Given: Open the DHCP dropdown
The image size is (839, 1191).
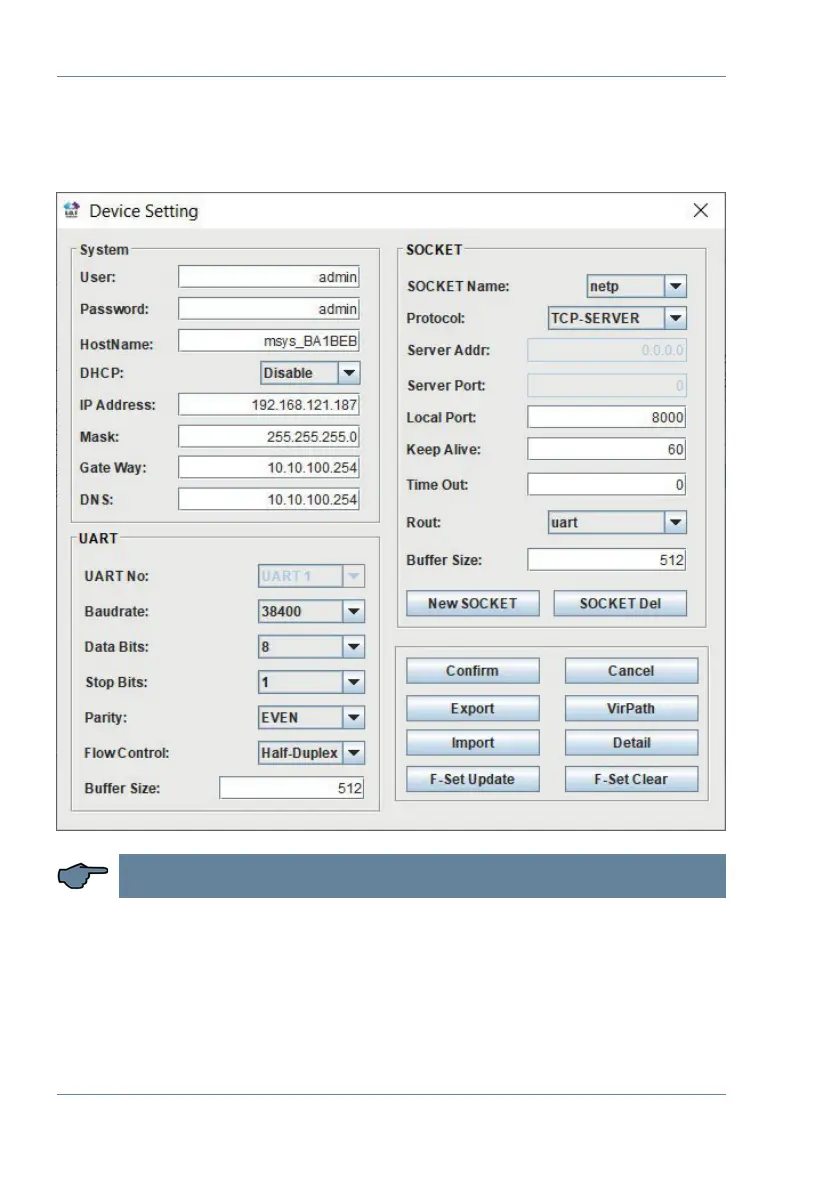Looking at the screenshot, I should coord(349,373).
